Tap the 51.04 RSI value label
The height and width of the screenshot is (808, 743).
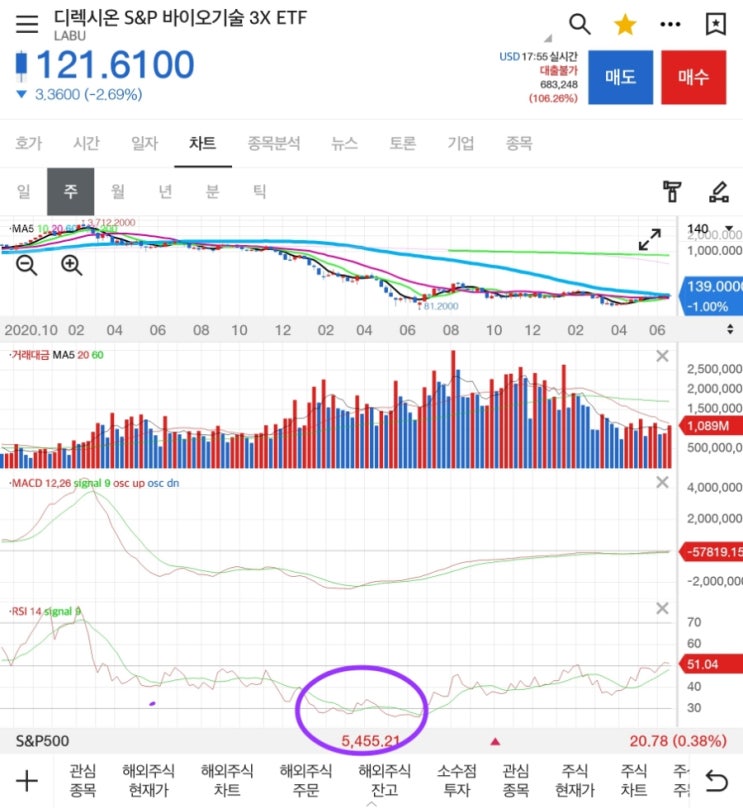click(x=712, y=664)
